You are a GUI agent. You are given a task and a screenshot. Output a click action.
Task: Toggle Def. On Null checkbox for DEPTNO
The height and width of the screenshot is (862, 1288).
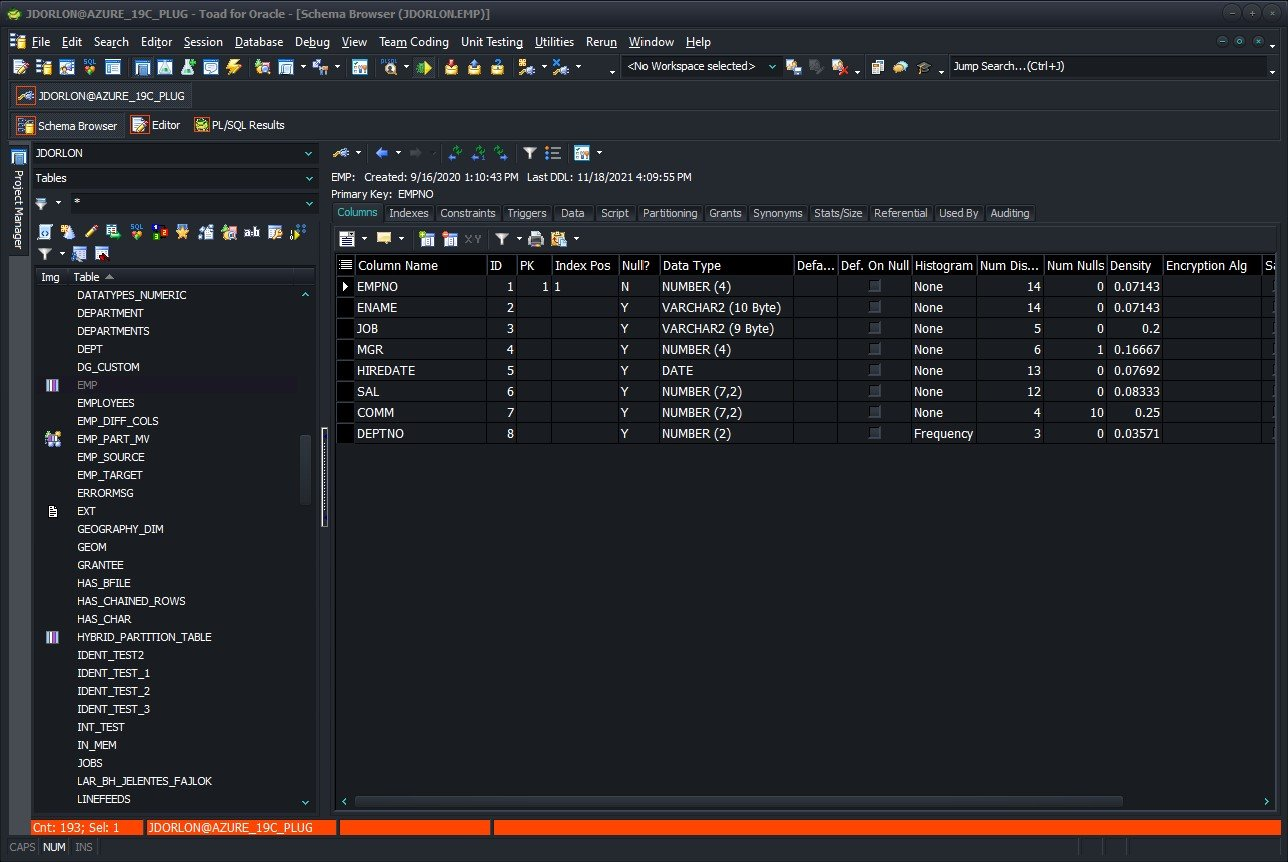875,433
